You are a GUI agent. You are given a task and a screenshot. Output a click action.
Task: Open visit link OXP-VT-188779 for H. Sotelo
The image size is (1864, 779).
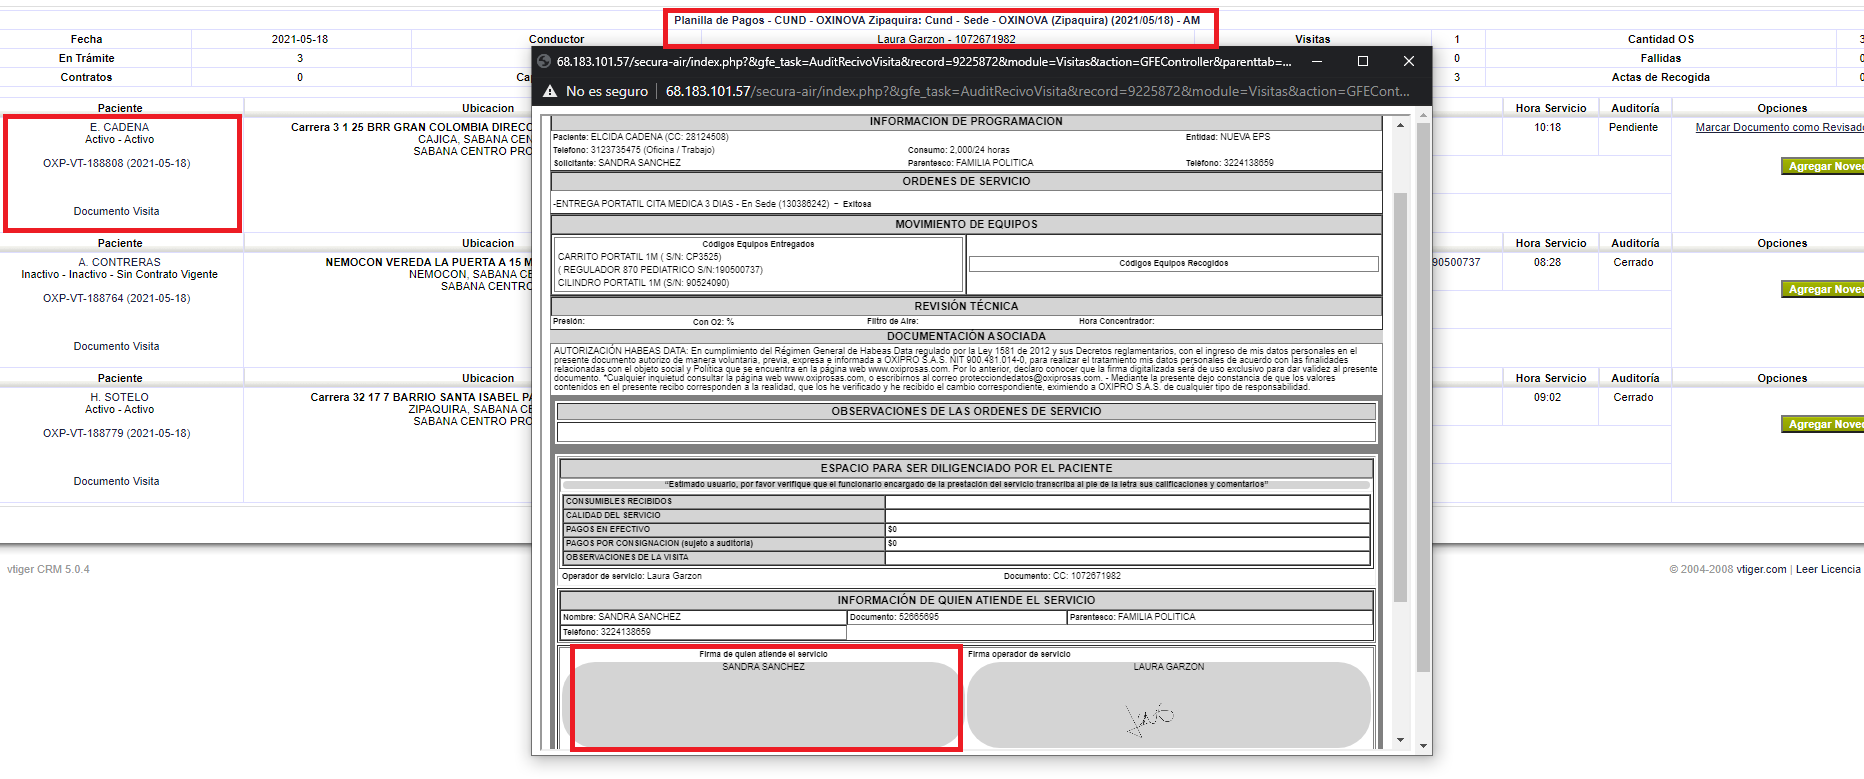coord(116,433)
